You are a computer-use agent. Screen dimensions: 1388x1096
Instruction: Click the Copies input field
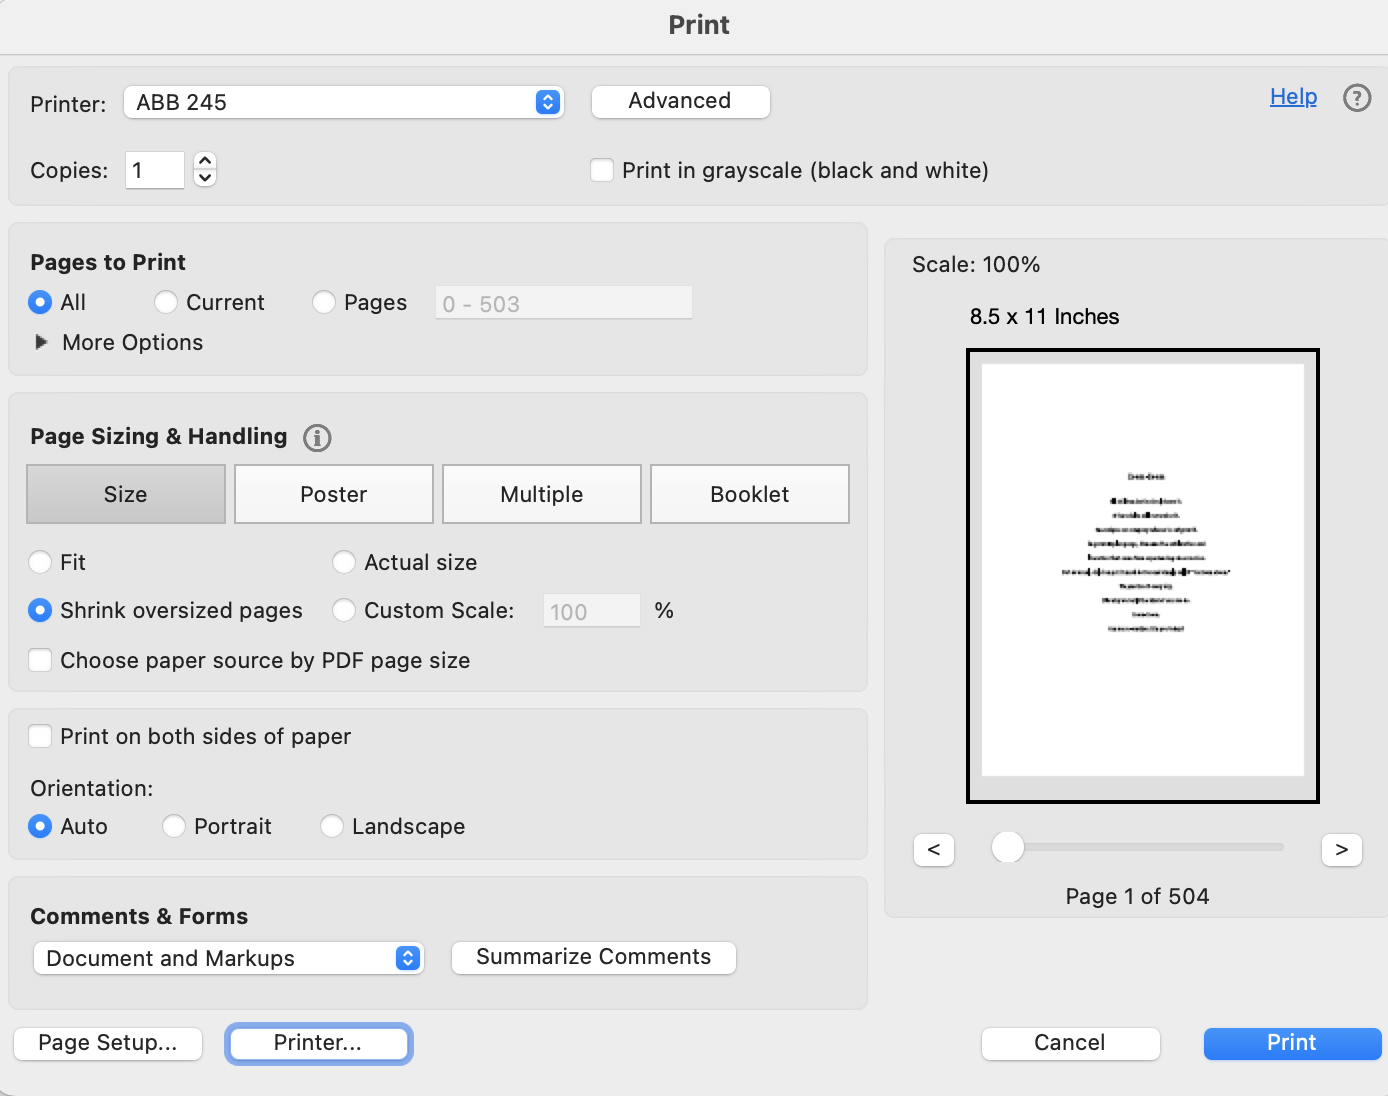[x=155, y=170]
